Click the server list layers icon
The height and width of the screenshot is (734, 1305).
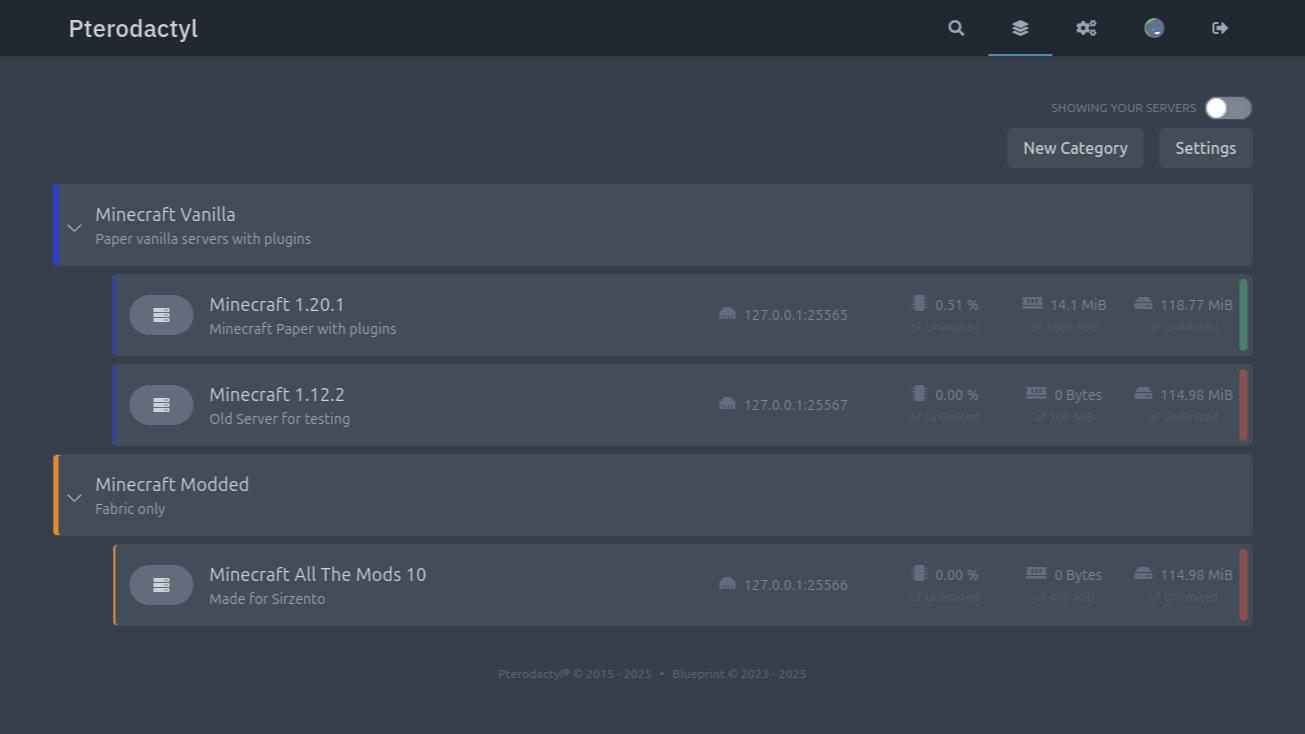click(x=1020, y=28)
